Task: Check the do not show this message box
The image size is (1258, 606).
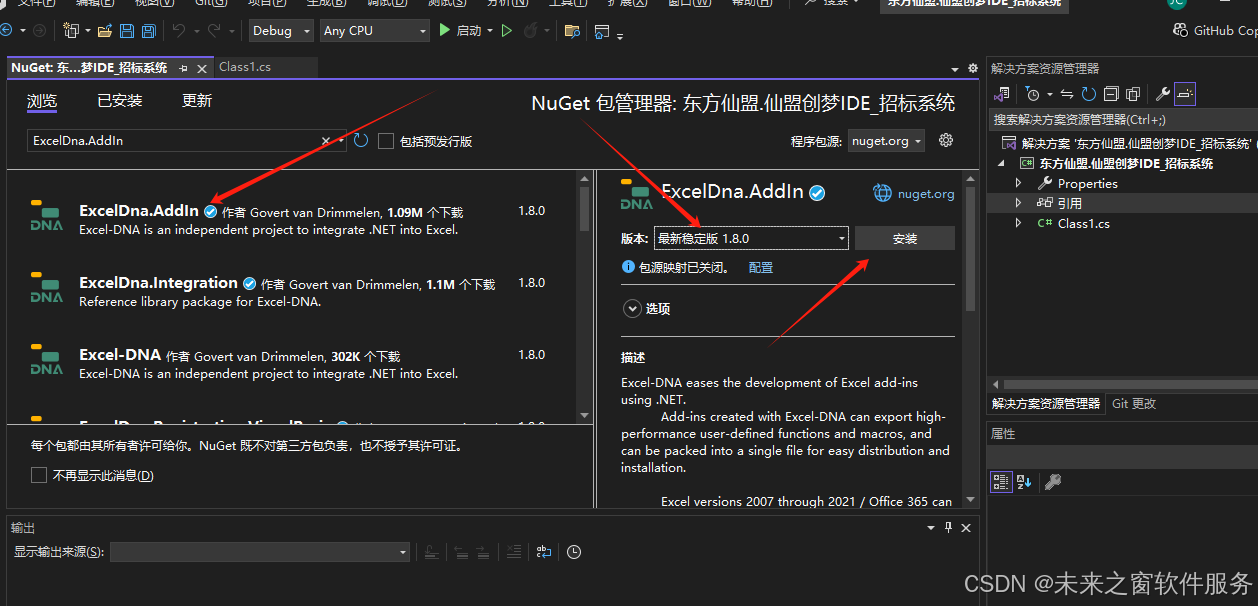Action: coord(39,475)
